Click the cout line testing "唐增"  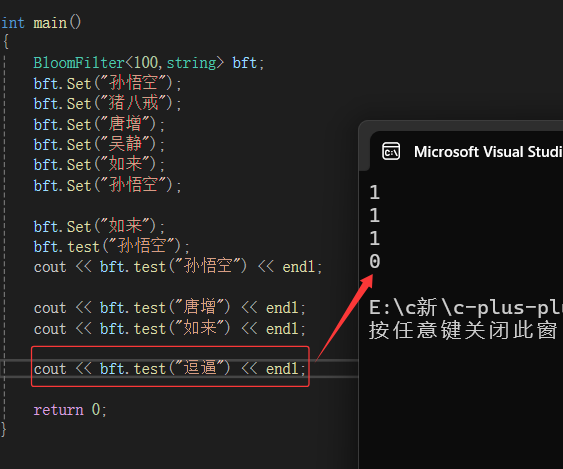click(x=169, y=308)
